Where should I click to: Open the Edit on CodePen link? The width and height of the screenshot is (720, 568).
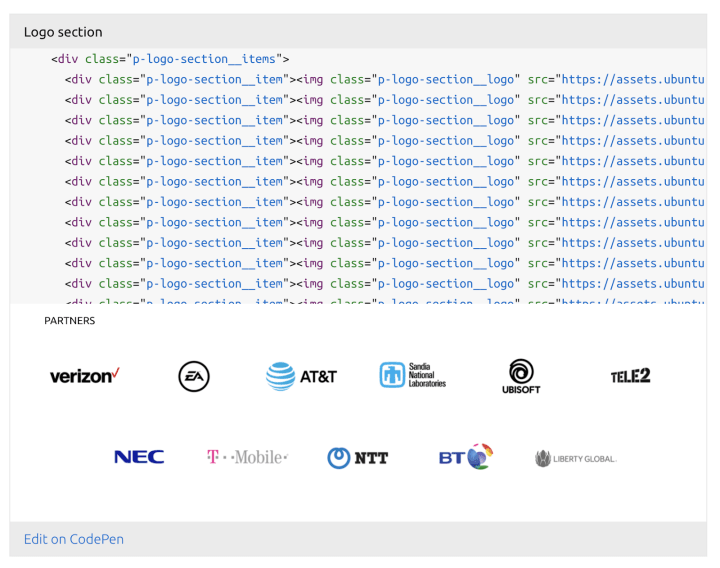tap(73, 539)
